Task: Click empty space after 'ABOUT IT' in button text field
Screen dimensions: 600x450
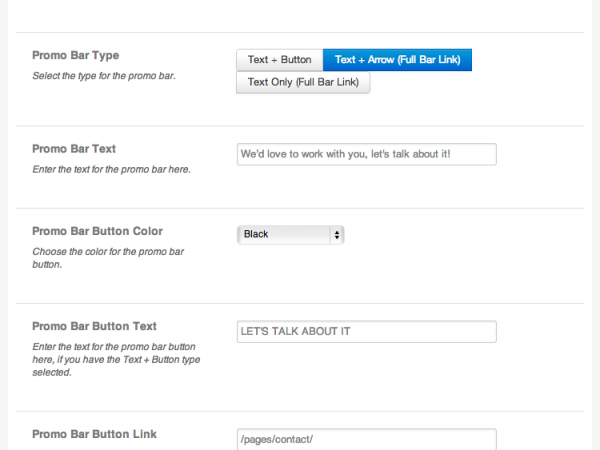Action: pyautogui.click(x=421, y=331)
